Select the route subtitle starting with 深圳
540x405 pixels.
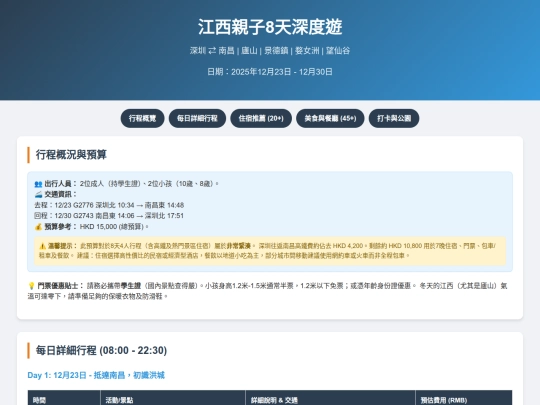click(270, 51)
